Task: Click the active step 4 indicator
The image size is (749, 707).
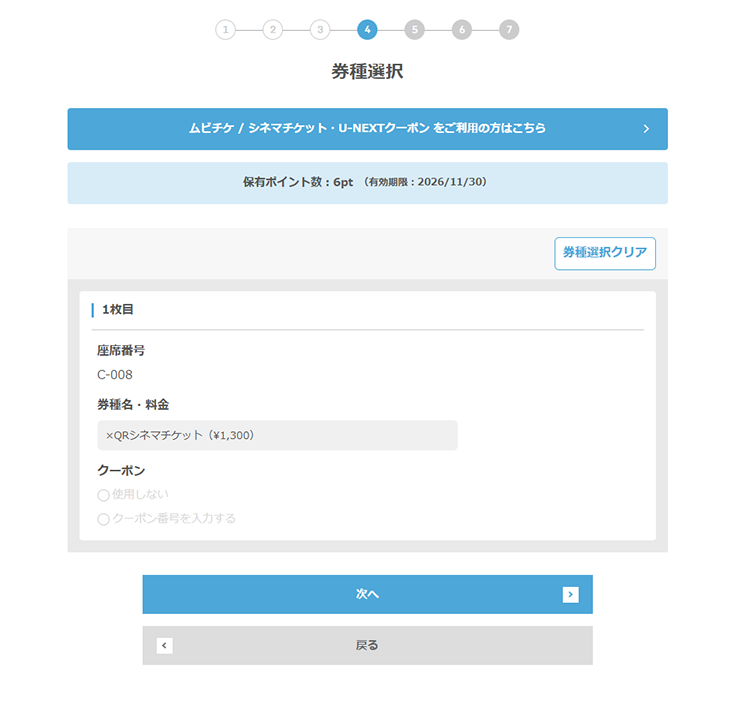Action: pos(367,30)
